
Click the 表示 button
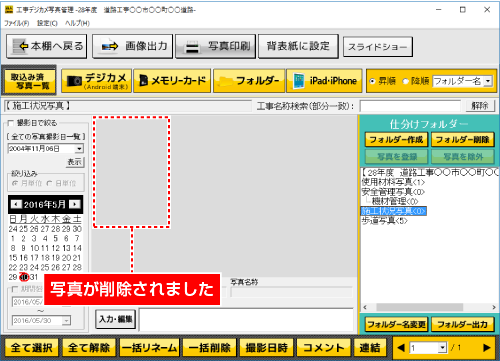click(75, 162)
